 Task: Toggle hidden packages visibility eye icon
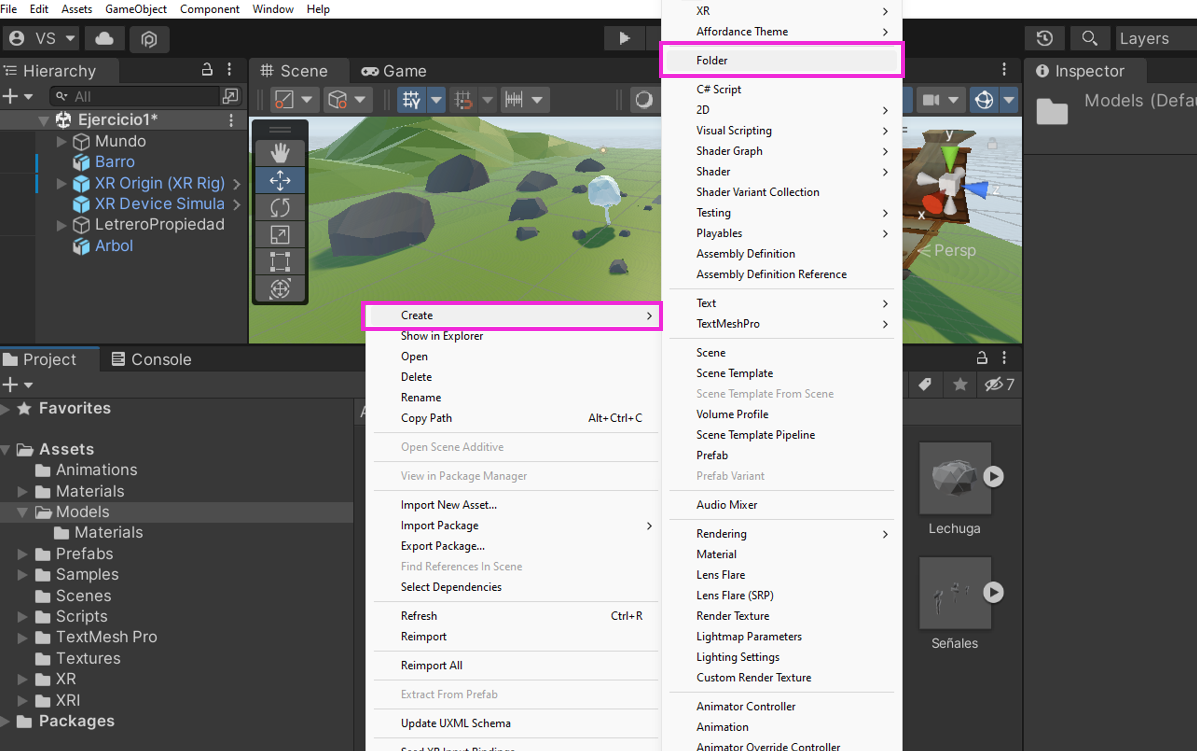998,385
